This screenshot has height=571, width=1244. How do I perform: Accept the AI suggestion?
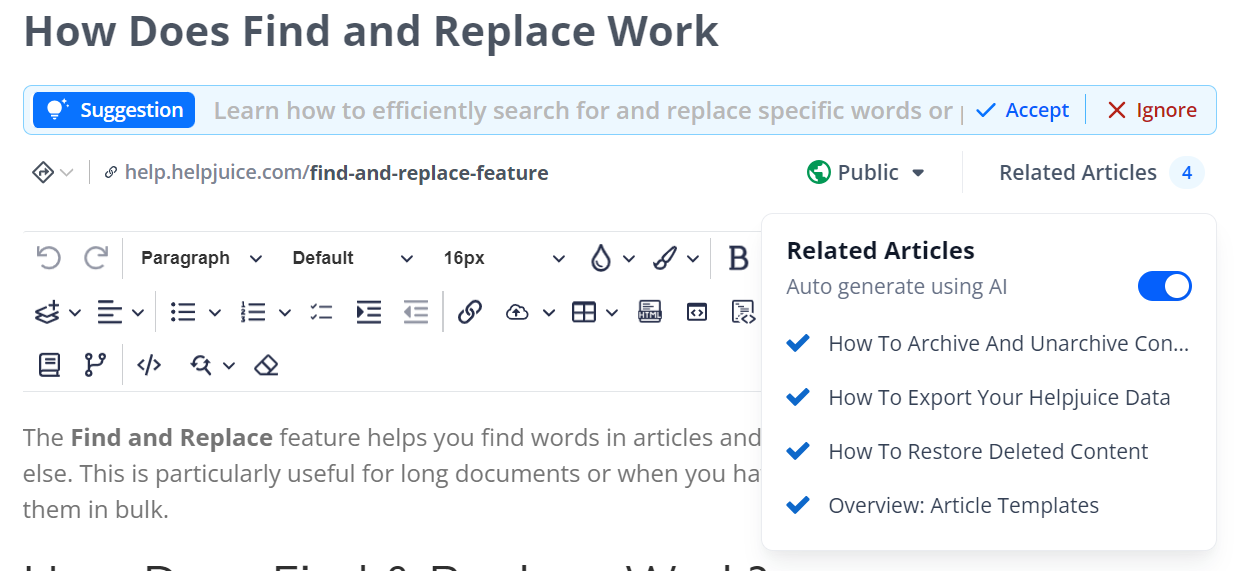coord(1023,110)
